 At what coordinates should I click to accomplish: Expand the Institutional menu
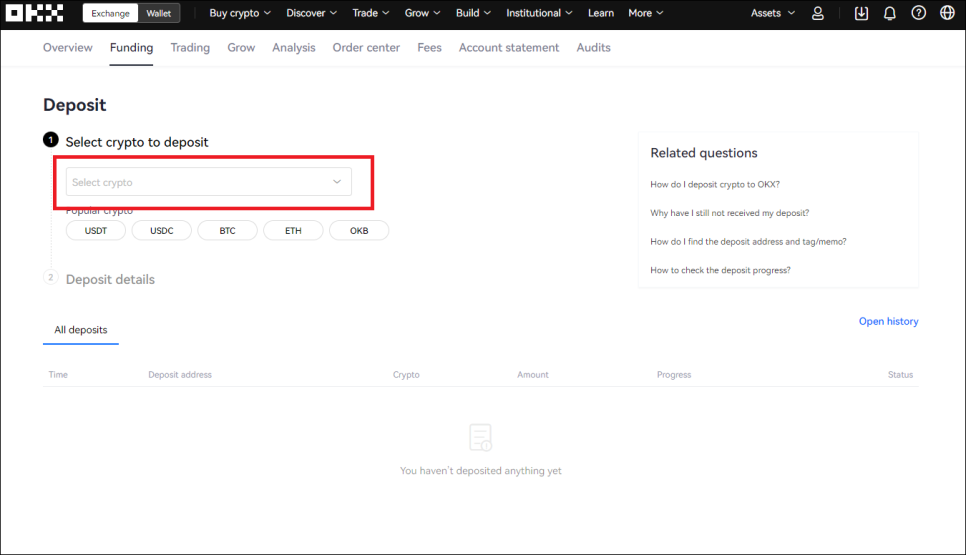coord(539,13)
